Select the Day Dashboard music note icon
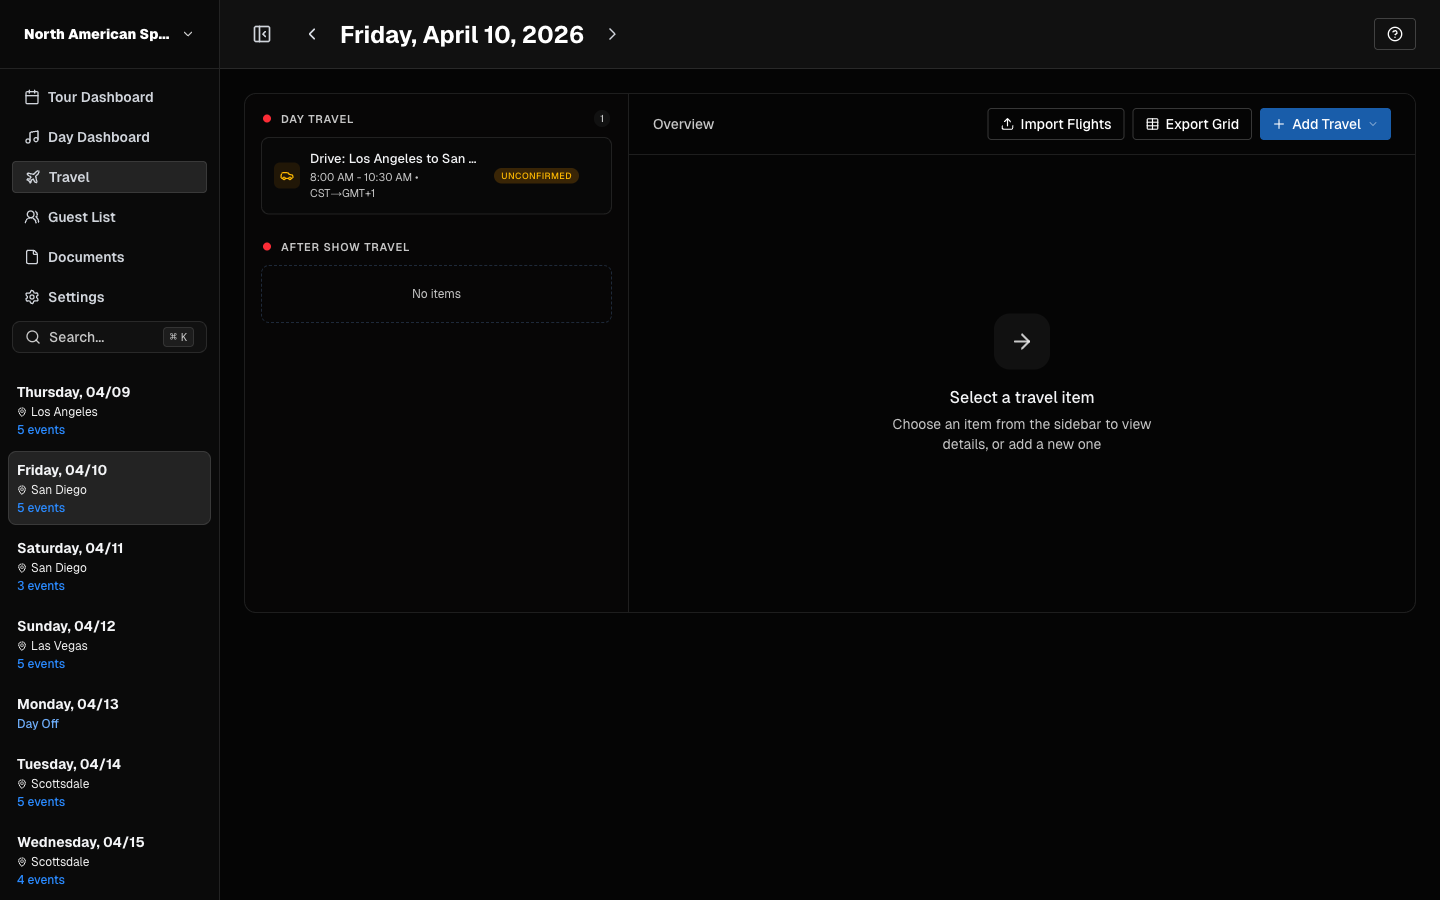This screenshot has height=900, width=1440. [31, 136]
